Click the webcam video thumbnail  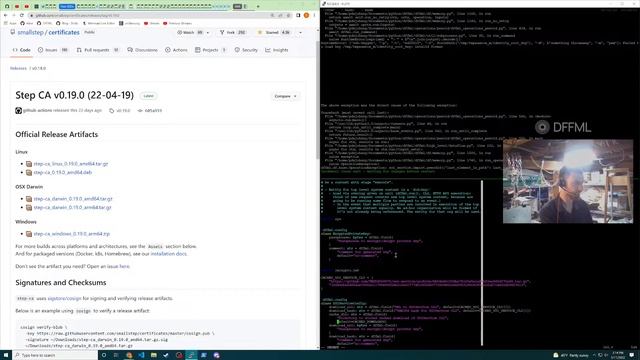pos(568,181)
